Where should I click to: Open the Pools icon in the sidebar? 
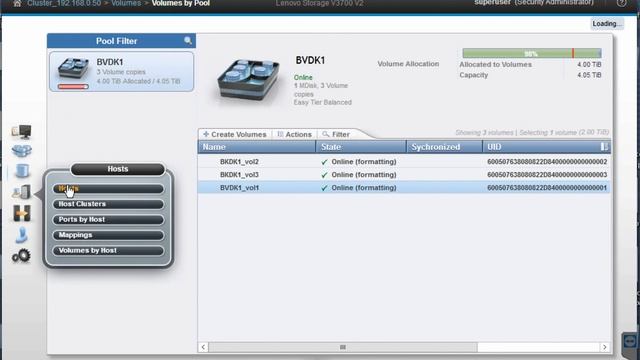[22, 151]
